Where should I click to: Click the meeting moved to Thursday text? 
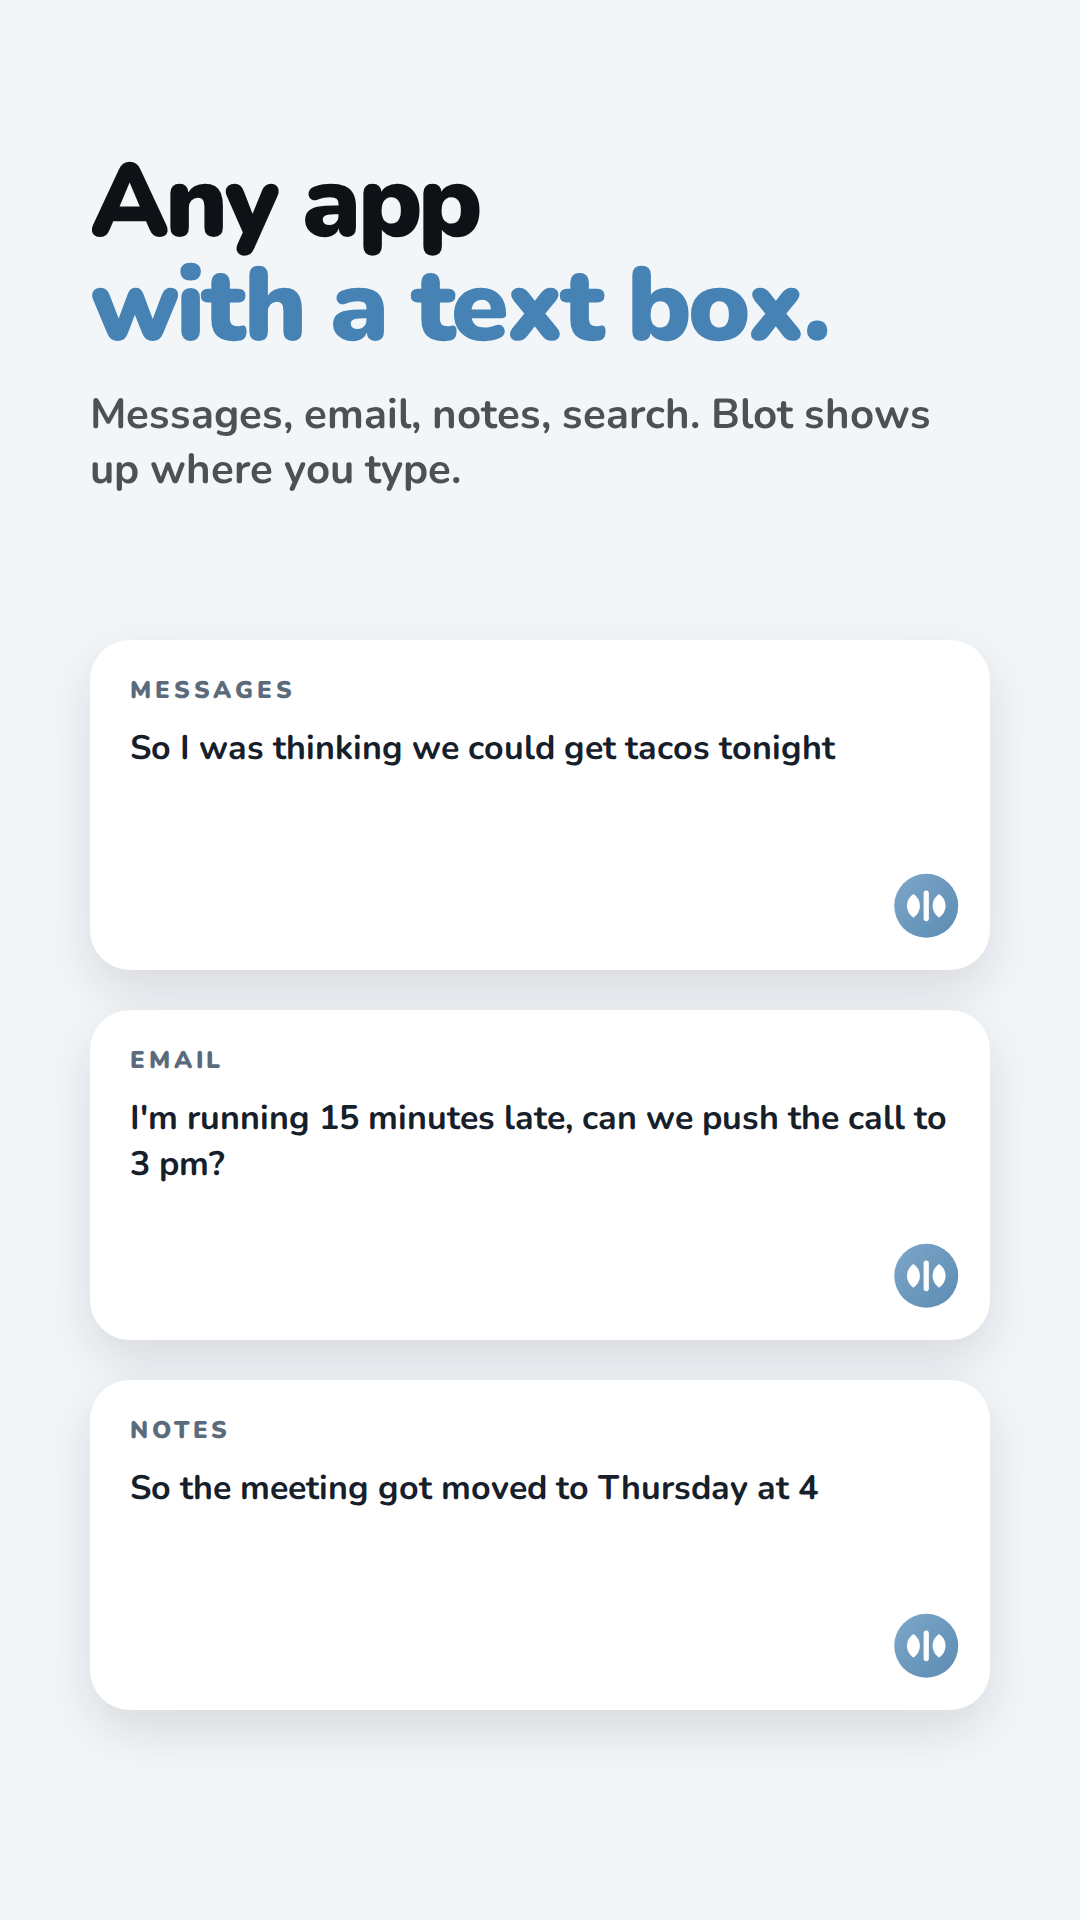point(474,1488)
